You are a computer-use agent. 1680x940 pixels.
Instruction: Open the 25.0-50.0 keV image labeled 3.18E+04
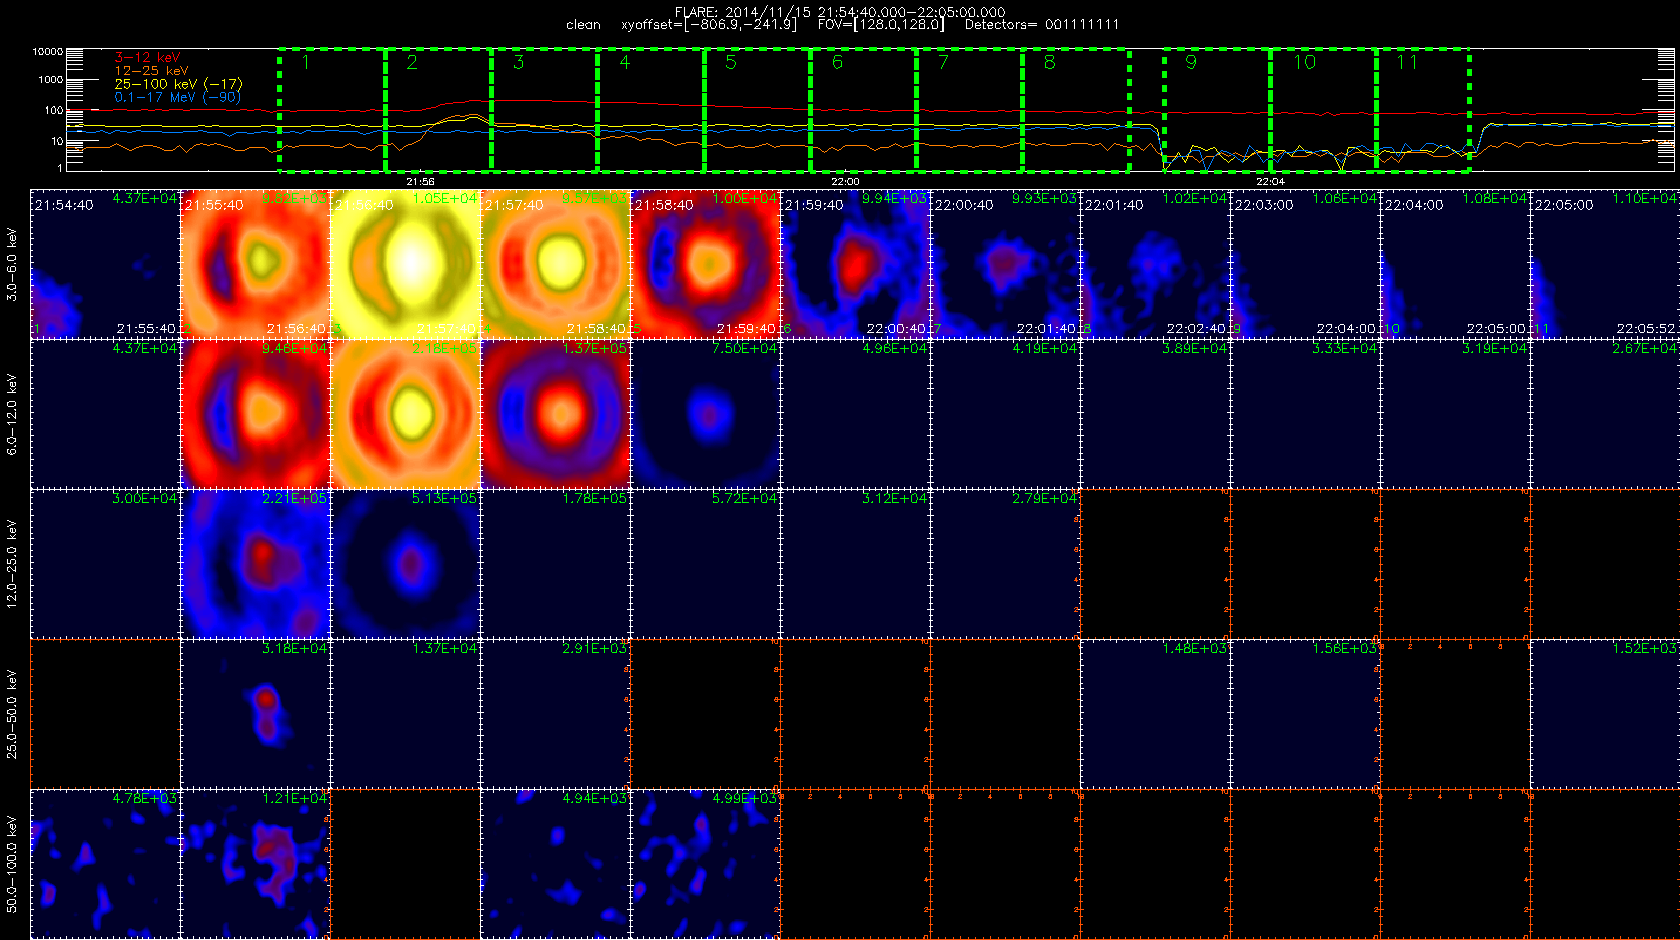(255, 714)
